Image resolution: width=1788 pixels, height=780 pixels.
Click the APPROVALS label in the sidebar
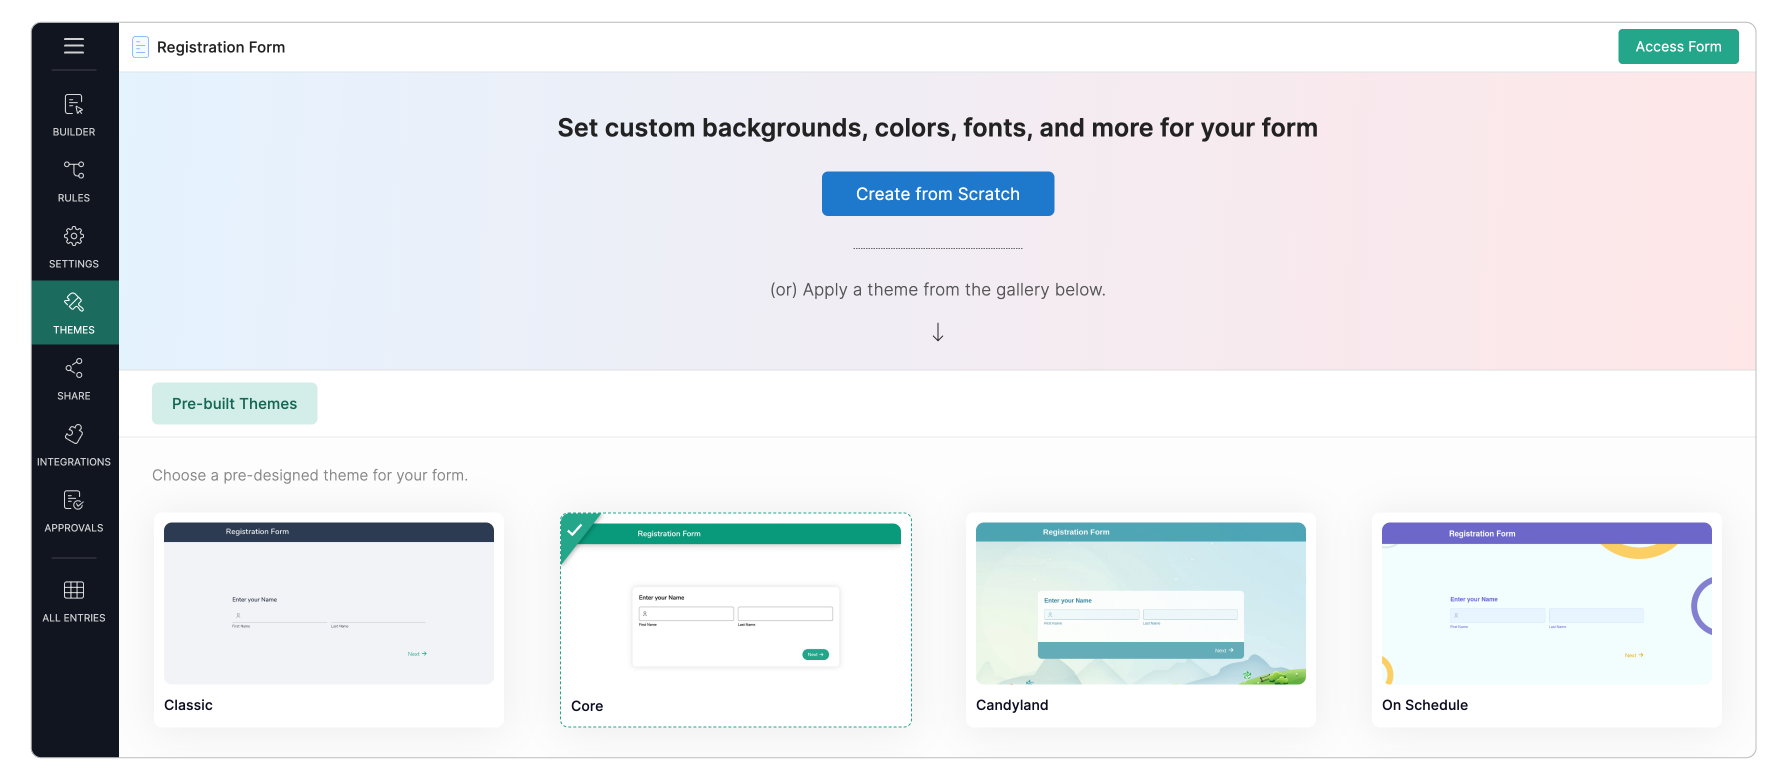point(74,528)
